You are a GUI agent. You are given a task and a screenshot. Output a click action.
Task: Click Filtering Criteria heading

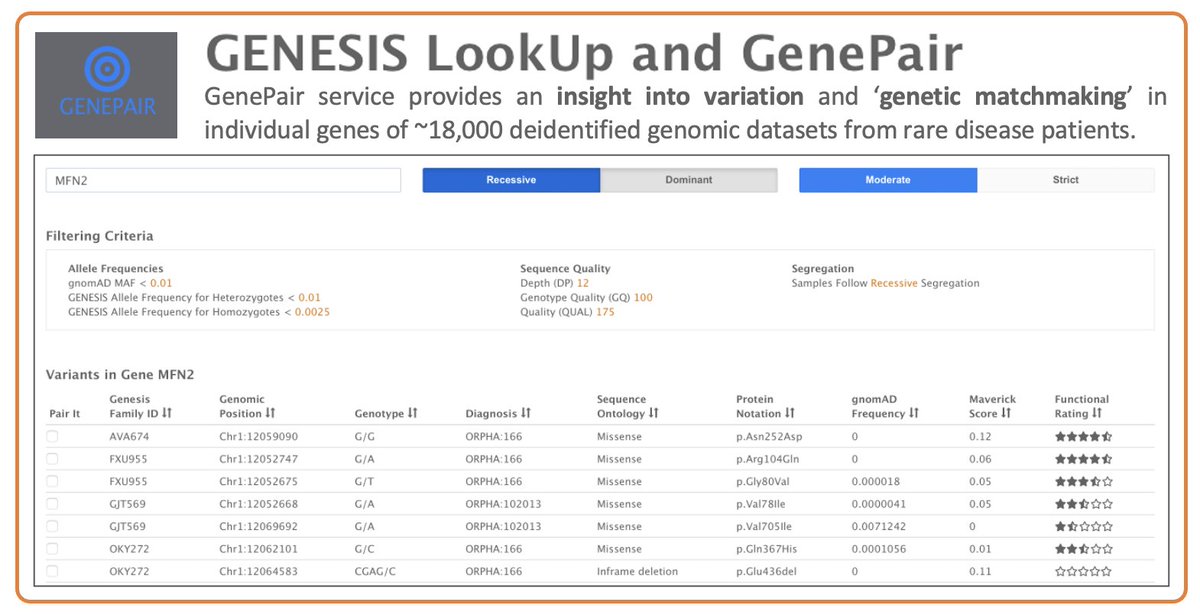pos(100,236)
